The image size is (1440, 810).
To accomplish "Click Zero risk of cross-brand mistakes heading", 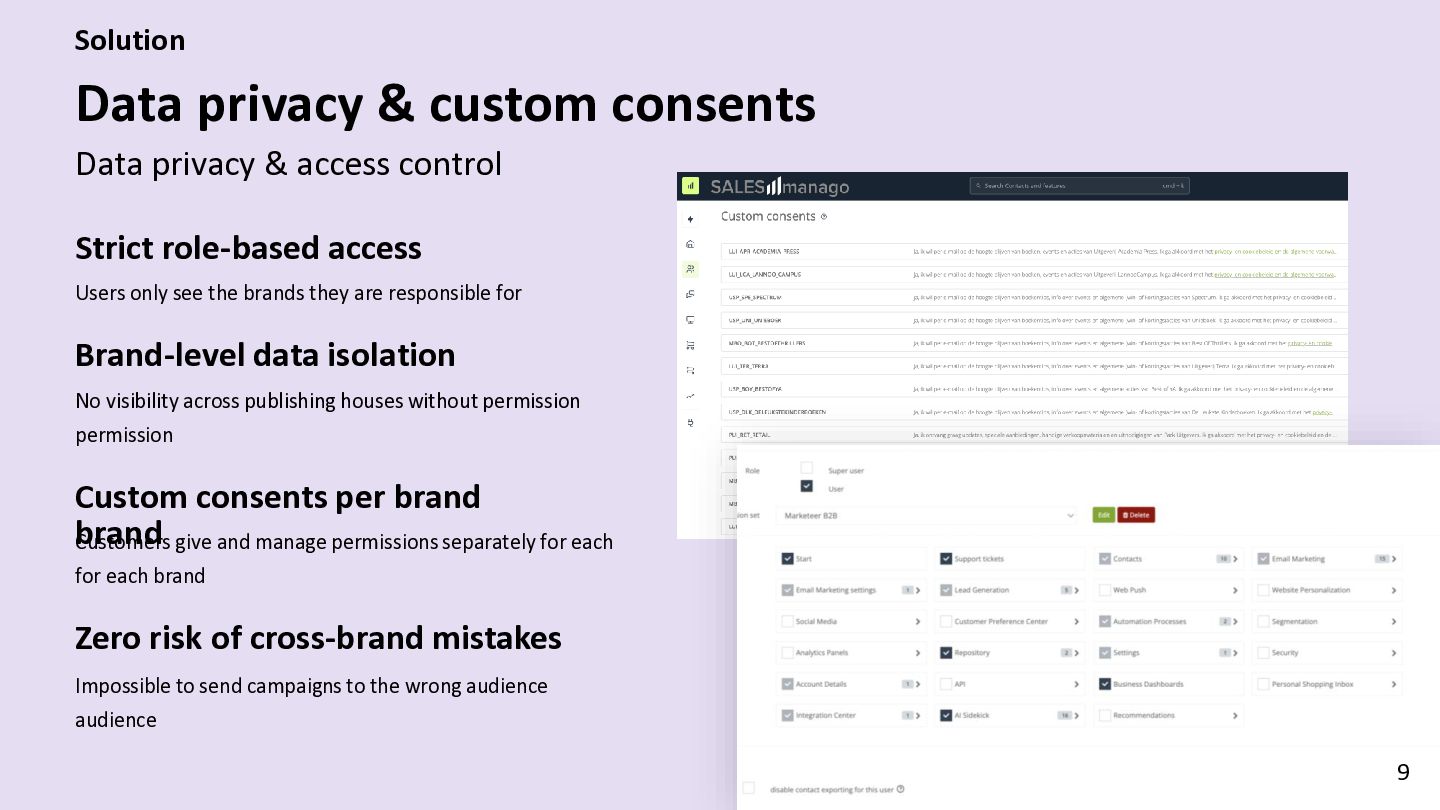I will [318, 638].
